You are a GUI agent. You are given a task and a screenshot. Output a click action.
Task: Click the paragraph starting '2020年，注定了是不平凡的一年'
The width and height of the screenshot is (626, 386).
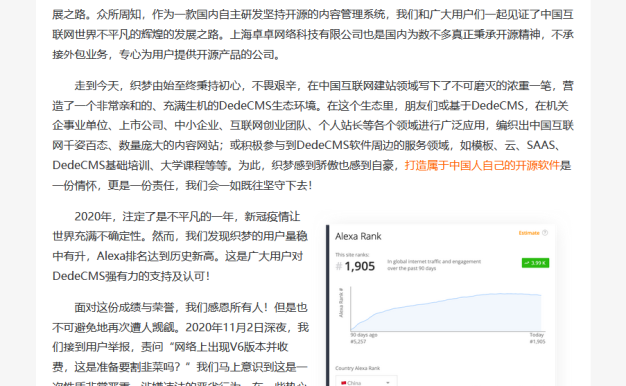pyautogui.click(x=180, y=246)
